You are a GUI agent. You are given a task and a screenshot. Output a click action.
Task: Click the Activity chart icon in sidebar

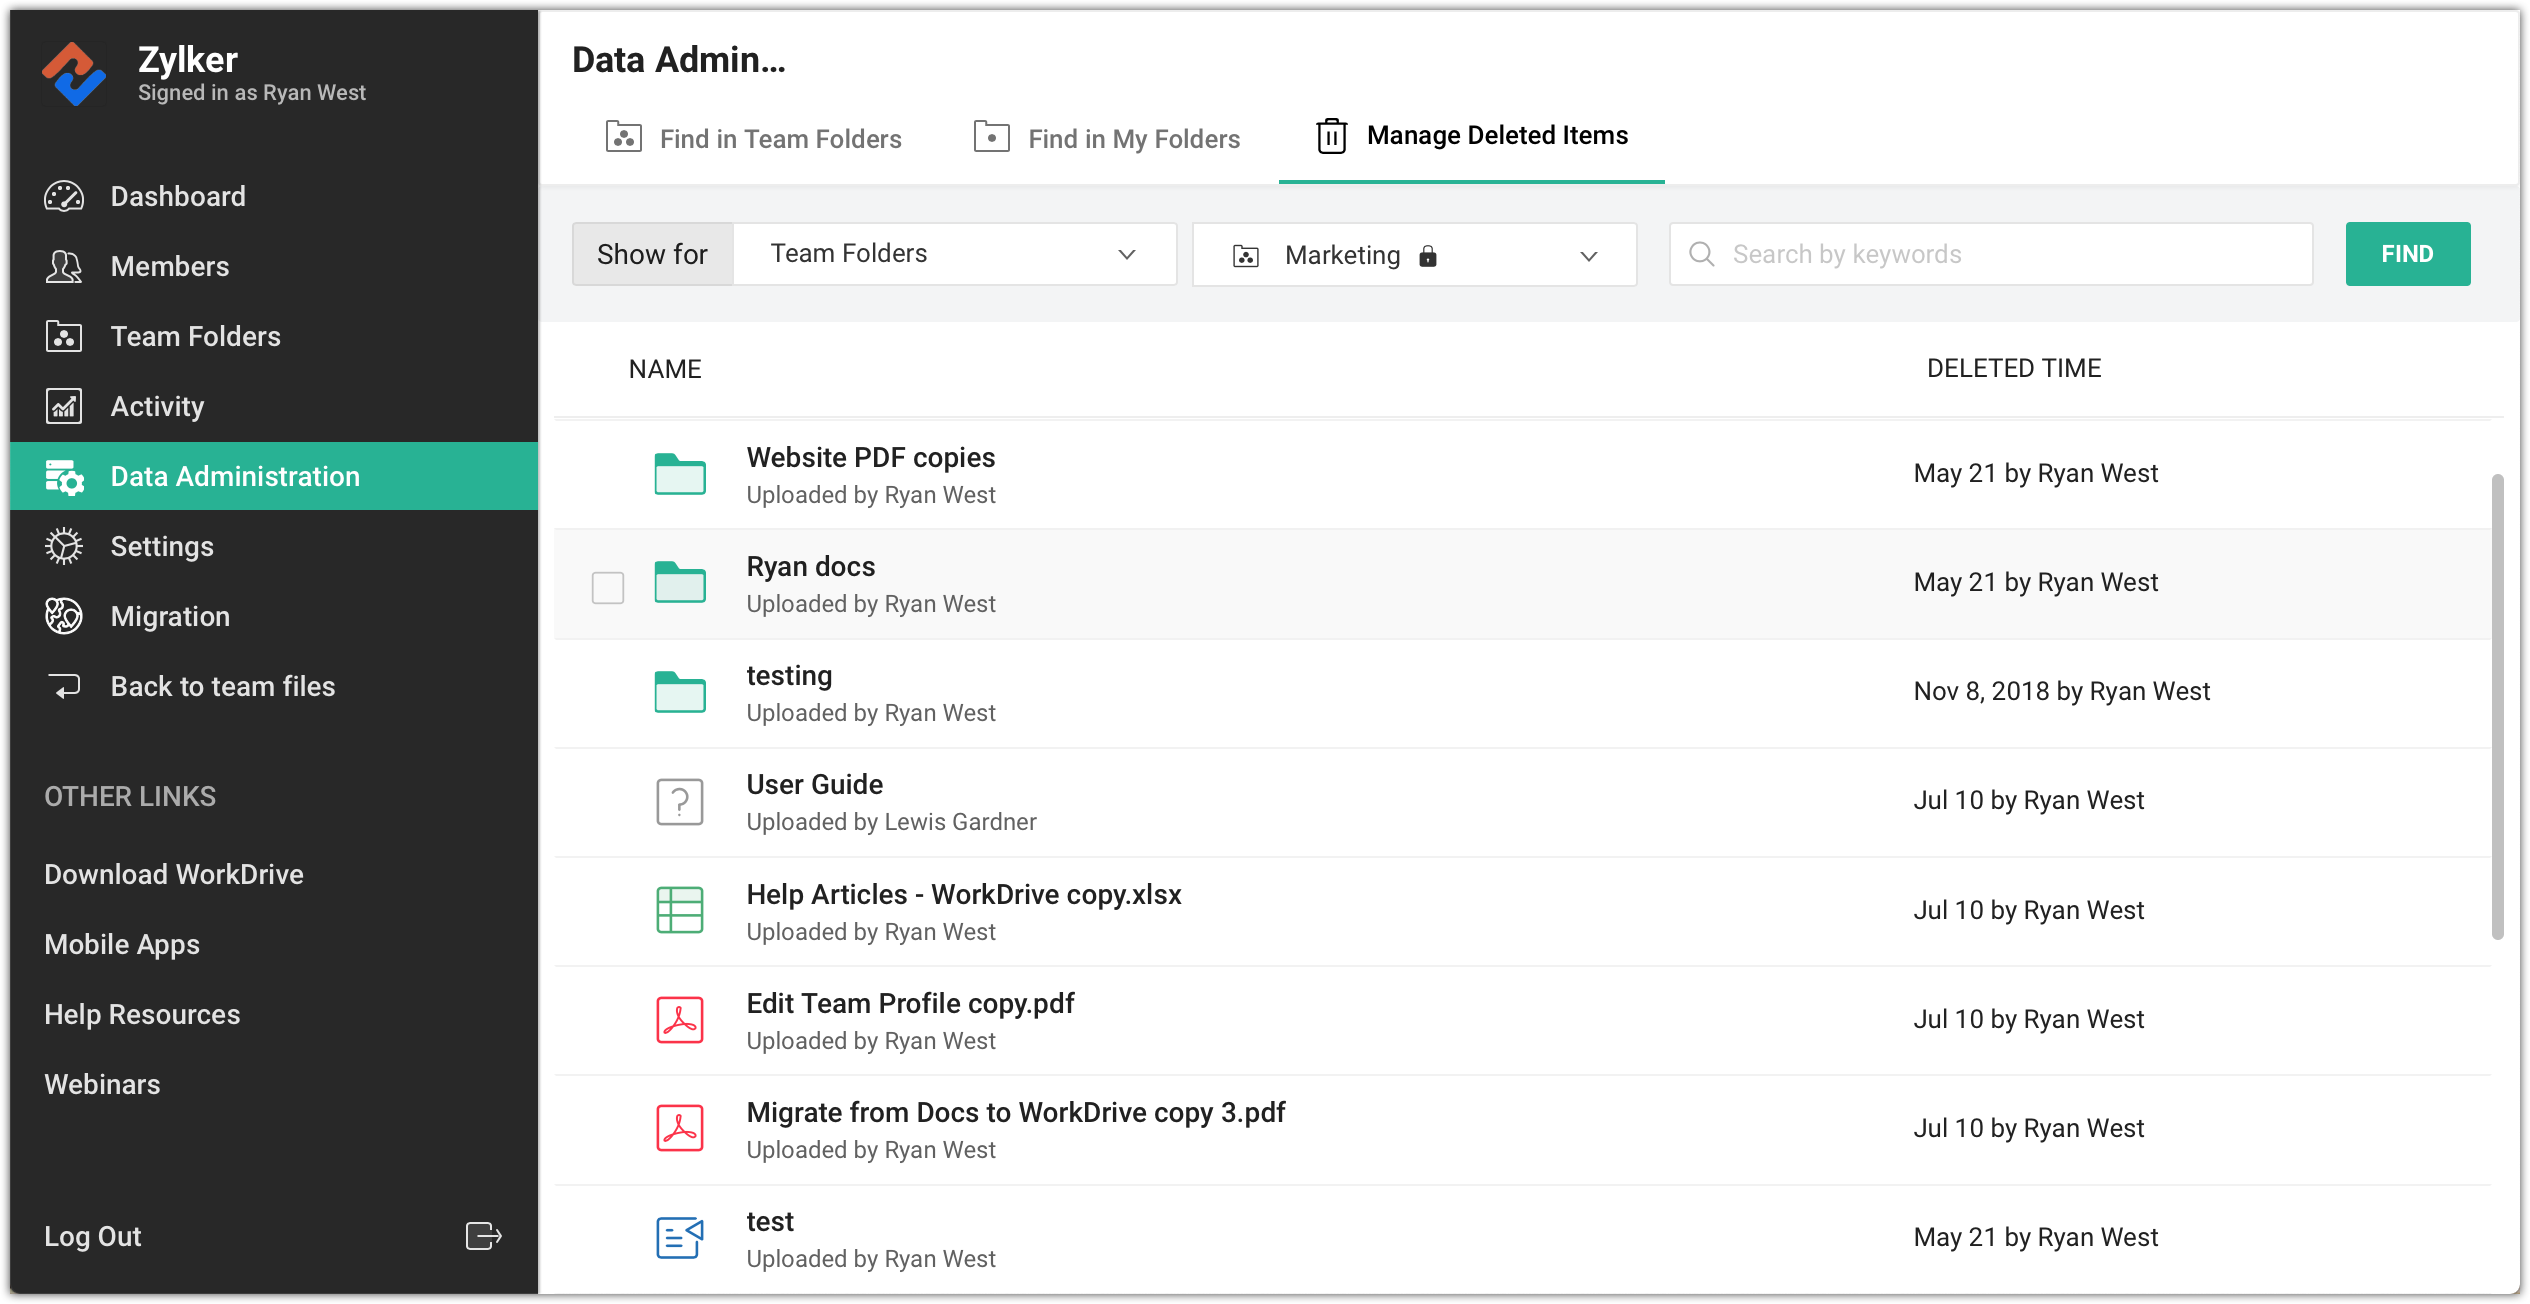click(64, 406)
